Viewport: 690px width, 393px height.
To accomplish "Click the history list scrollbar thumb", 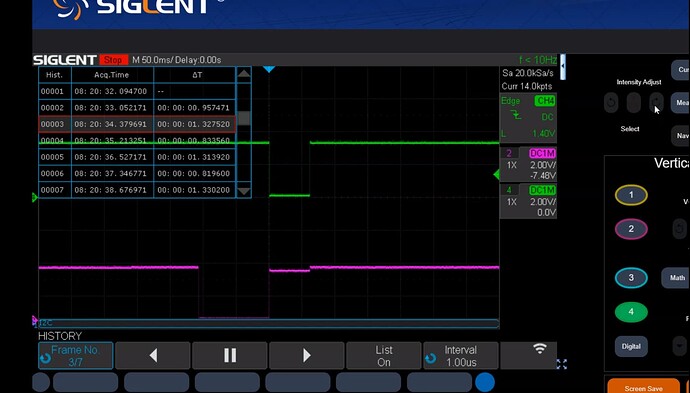I will click(x=244, y=118).
